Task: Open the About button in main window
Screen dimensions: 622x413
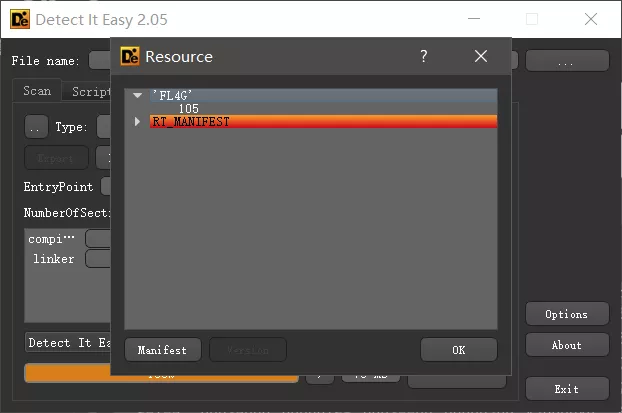Action: coord(567,345)
